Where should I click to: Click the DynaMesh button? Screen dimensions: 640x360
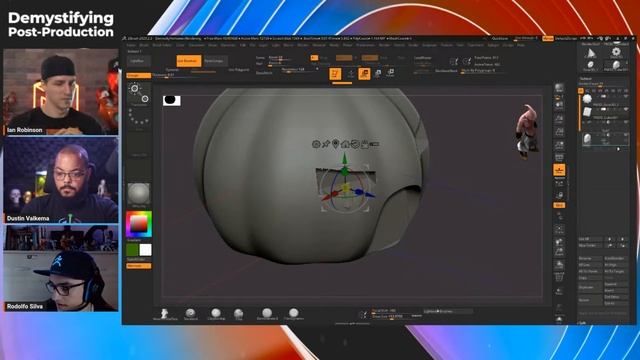[264, 73]
